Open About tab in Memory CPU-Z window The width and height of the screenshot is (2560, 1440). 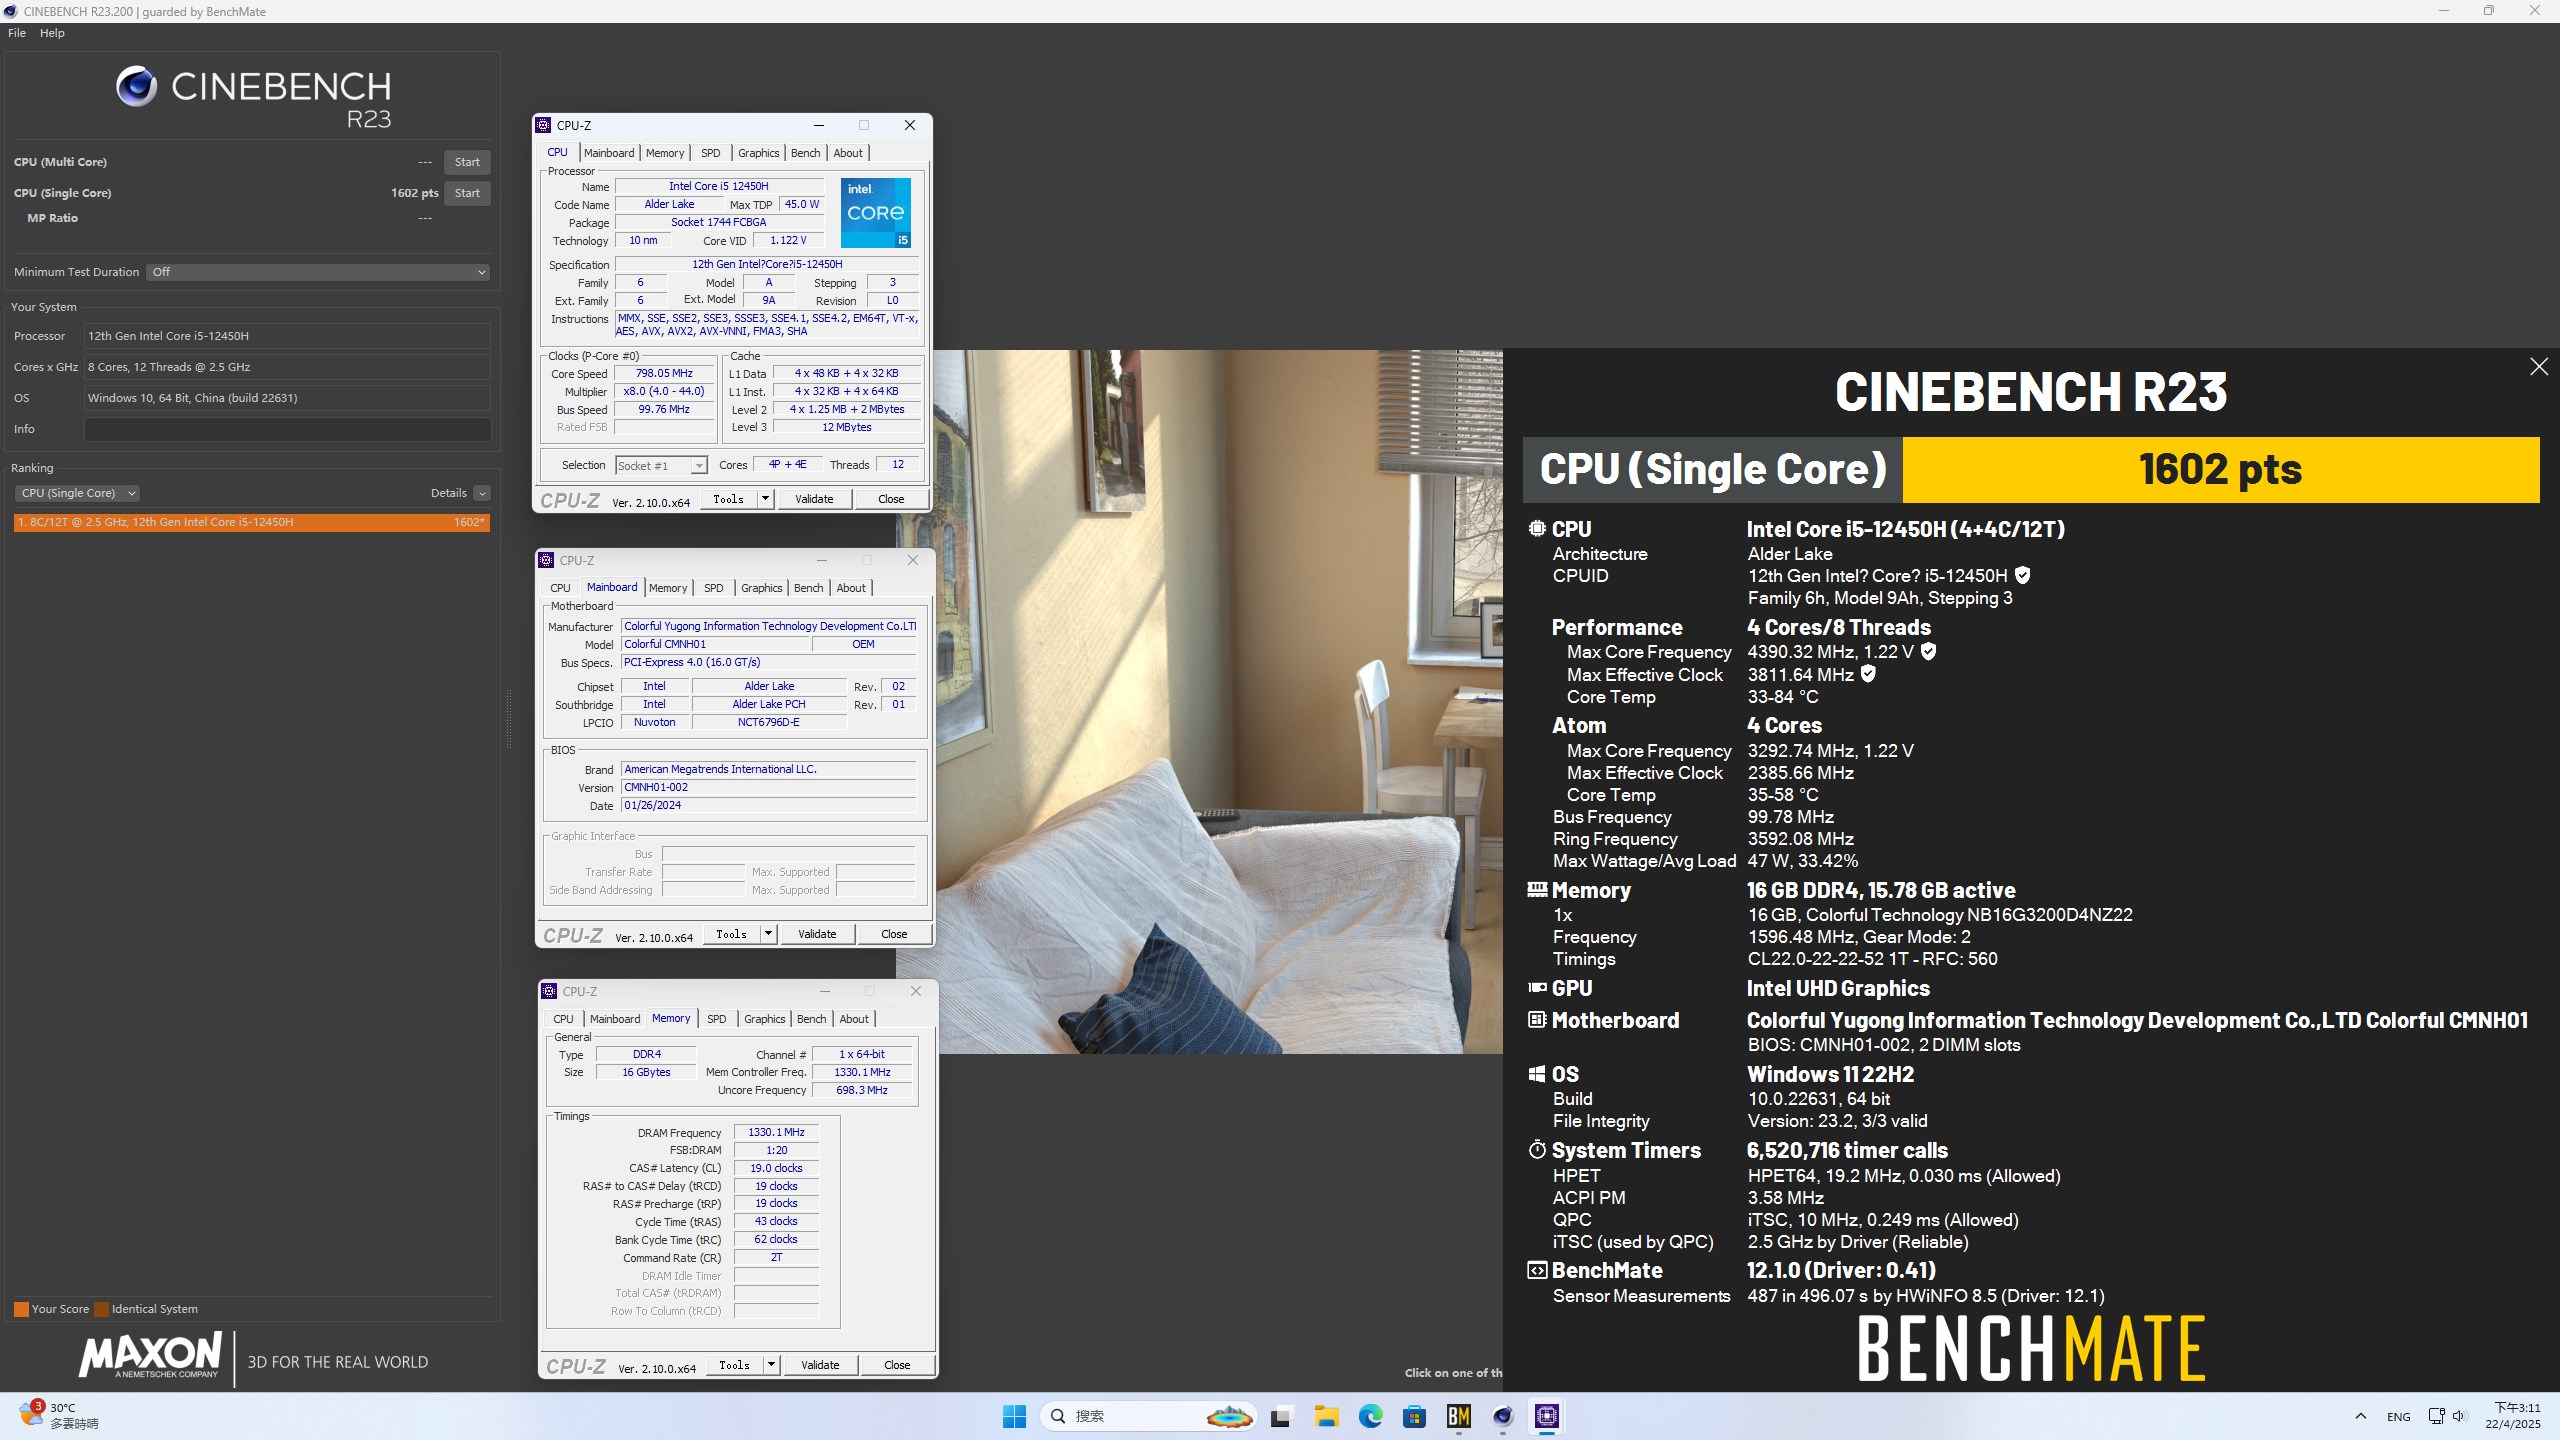click(854, 1019)
